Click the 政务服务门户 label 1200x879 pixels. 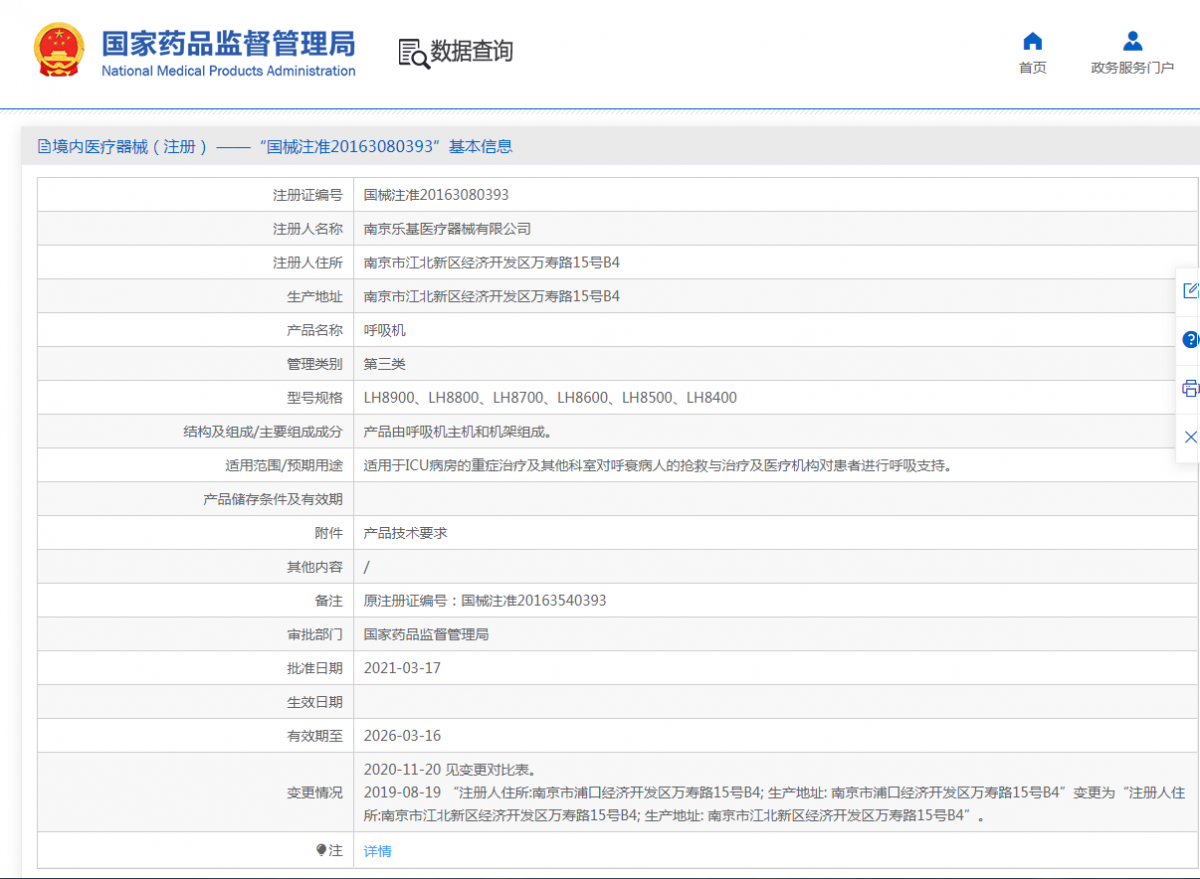point(1132,68)
